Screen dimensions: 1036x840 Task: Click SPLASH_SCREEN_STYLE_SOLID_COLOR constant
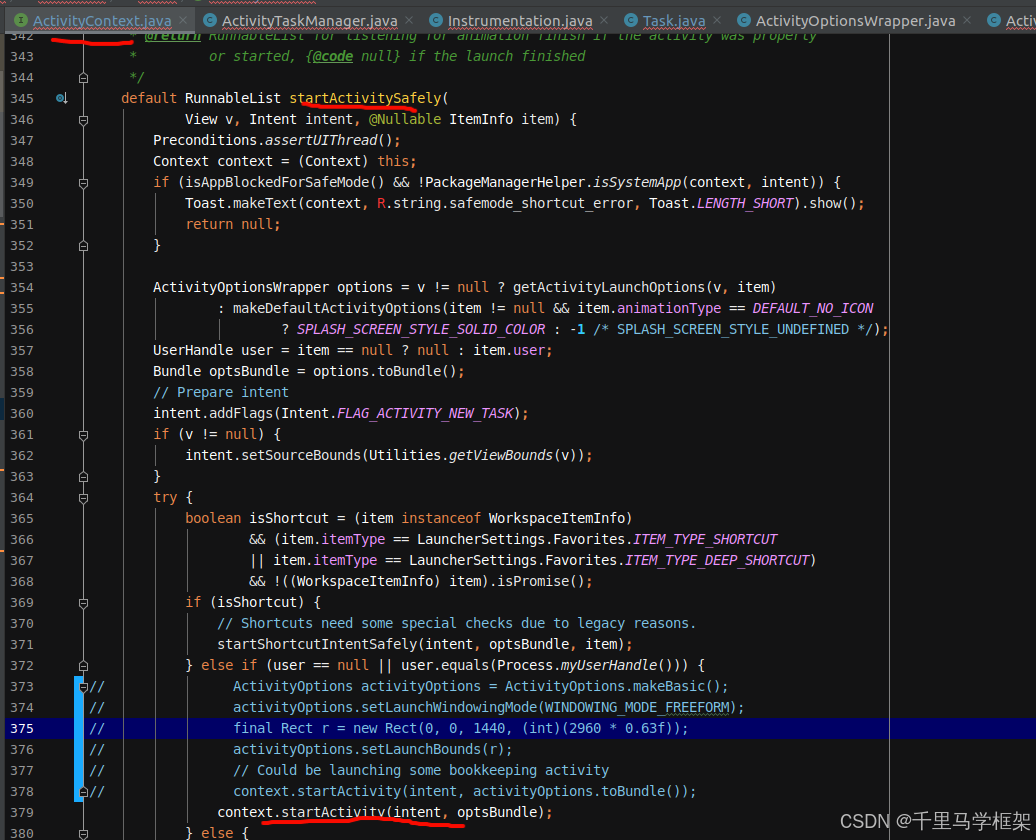(x=421, y=330)
